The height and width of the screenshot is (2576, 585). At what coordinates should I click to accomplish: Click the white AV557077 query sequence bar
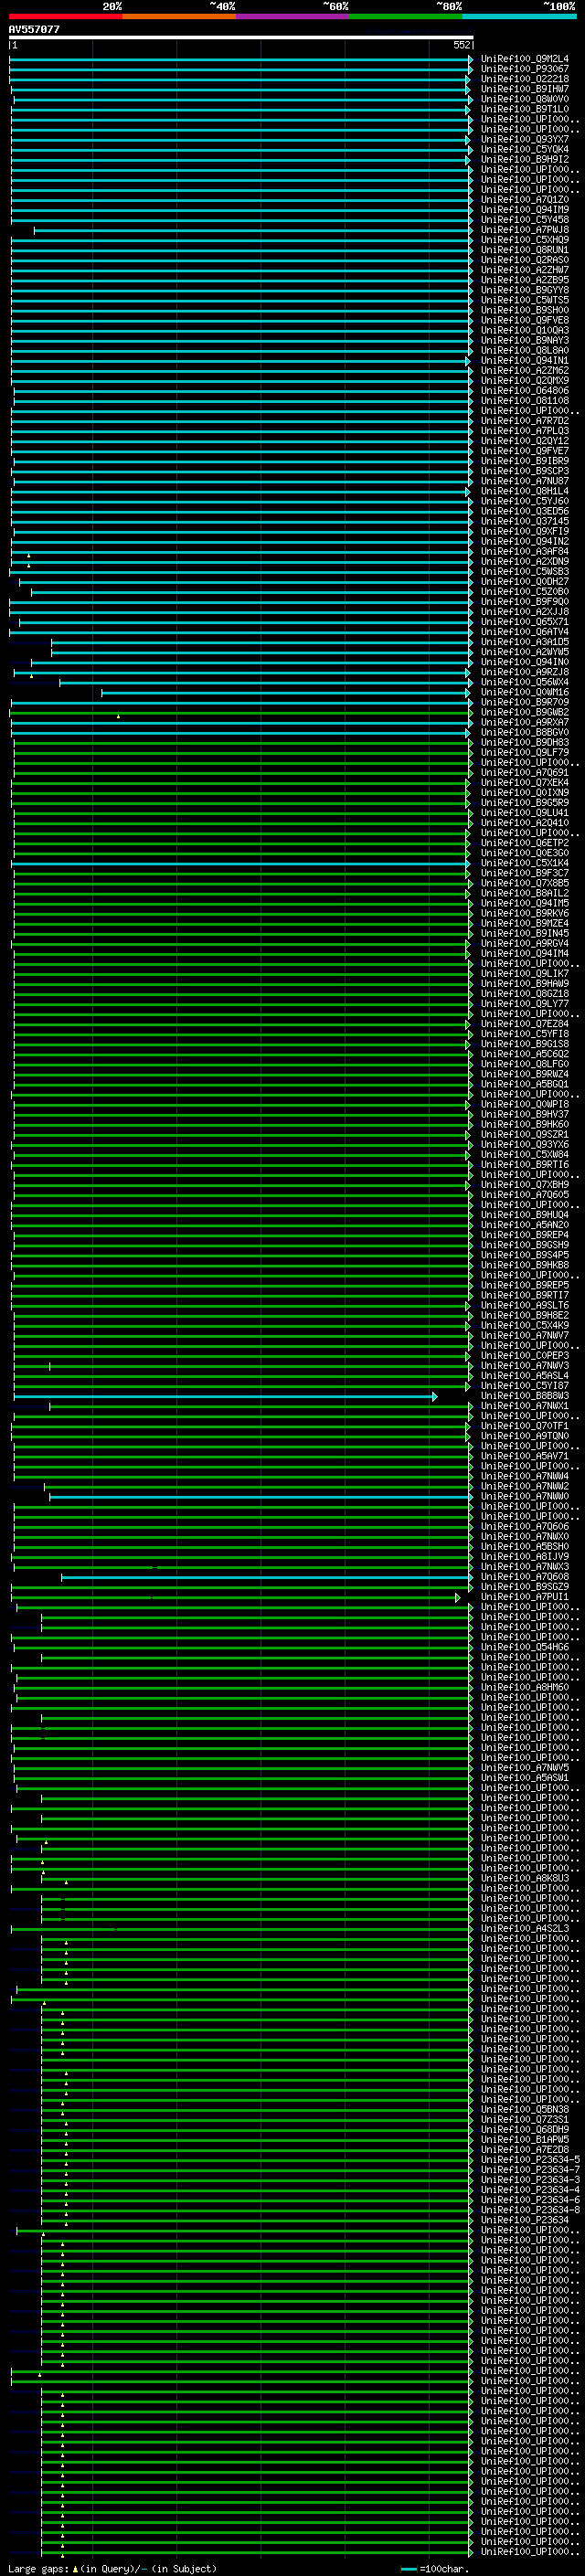pyautogui.click(x=240, y=37)
